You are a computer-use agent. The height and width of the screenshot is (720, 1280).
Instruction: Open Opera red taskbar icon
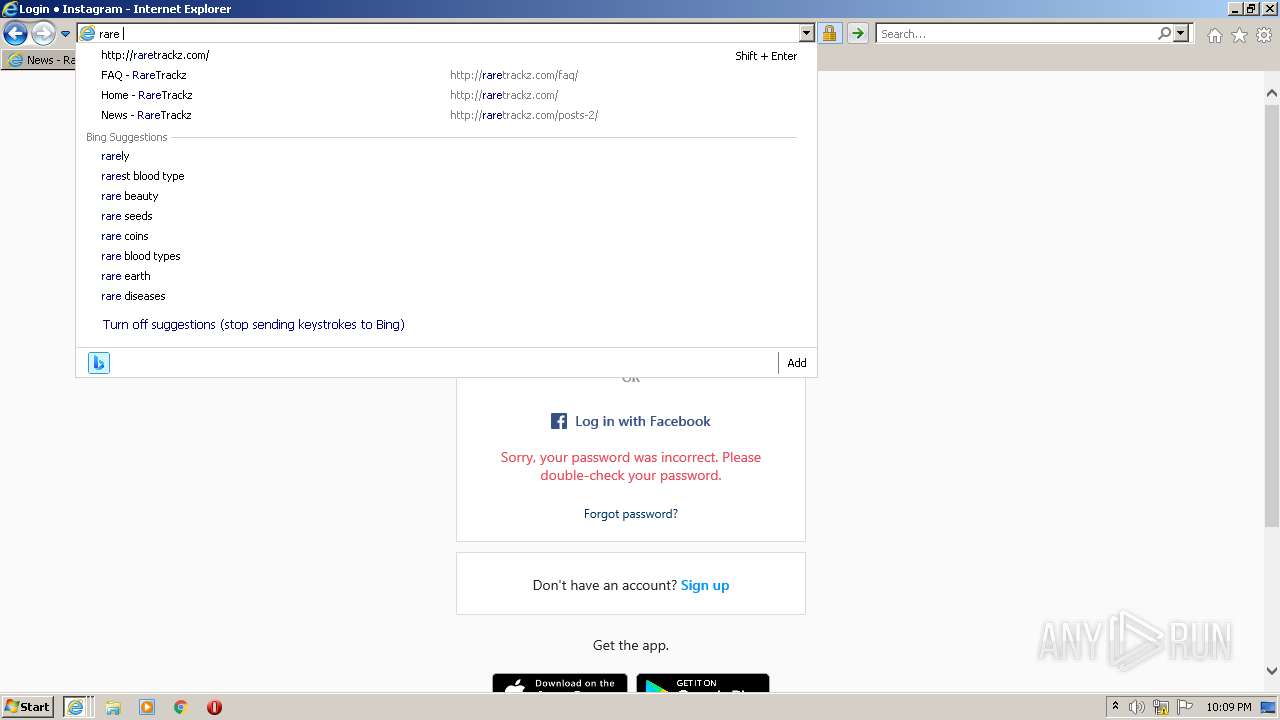[x=214, y=707]
